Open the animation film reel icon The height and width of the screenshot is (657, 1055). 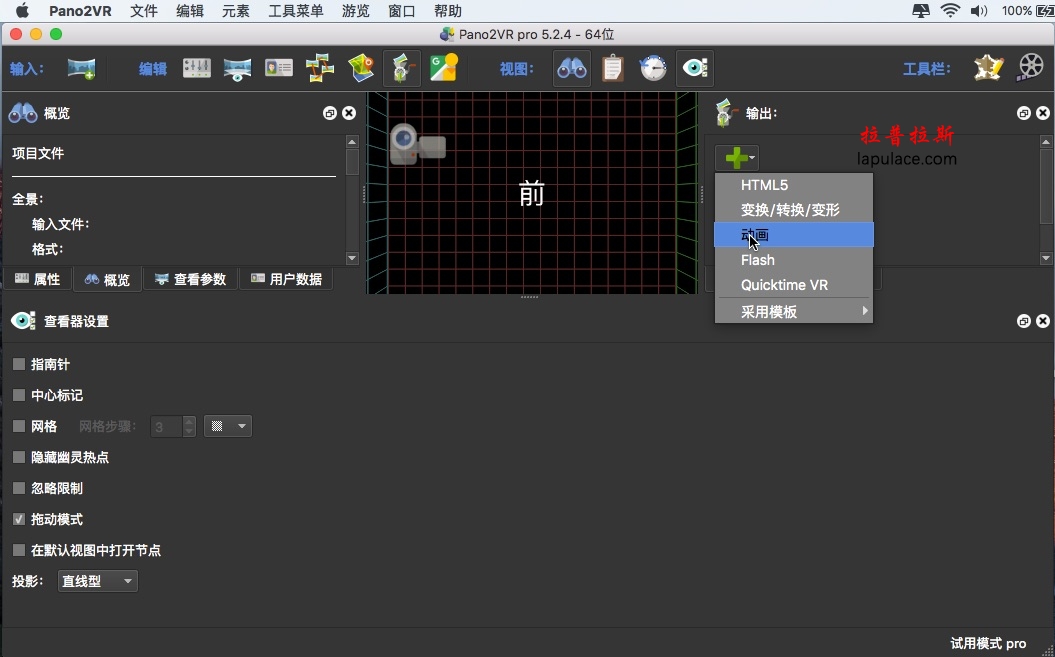pyautogui.click(x=1030, y=68)
